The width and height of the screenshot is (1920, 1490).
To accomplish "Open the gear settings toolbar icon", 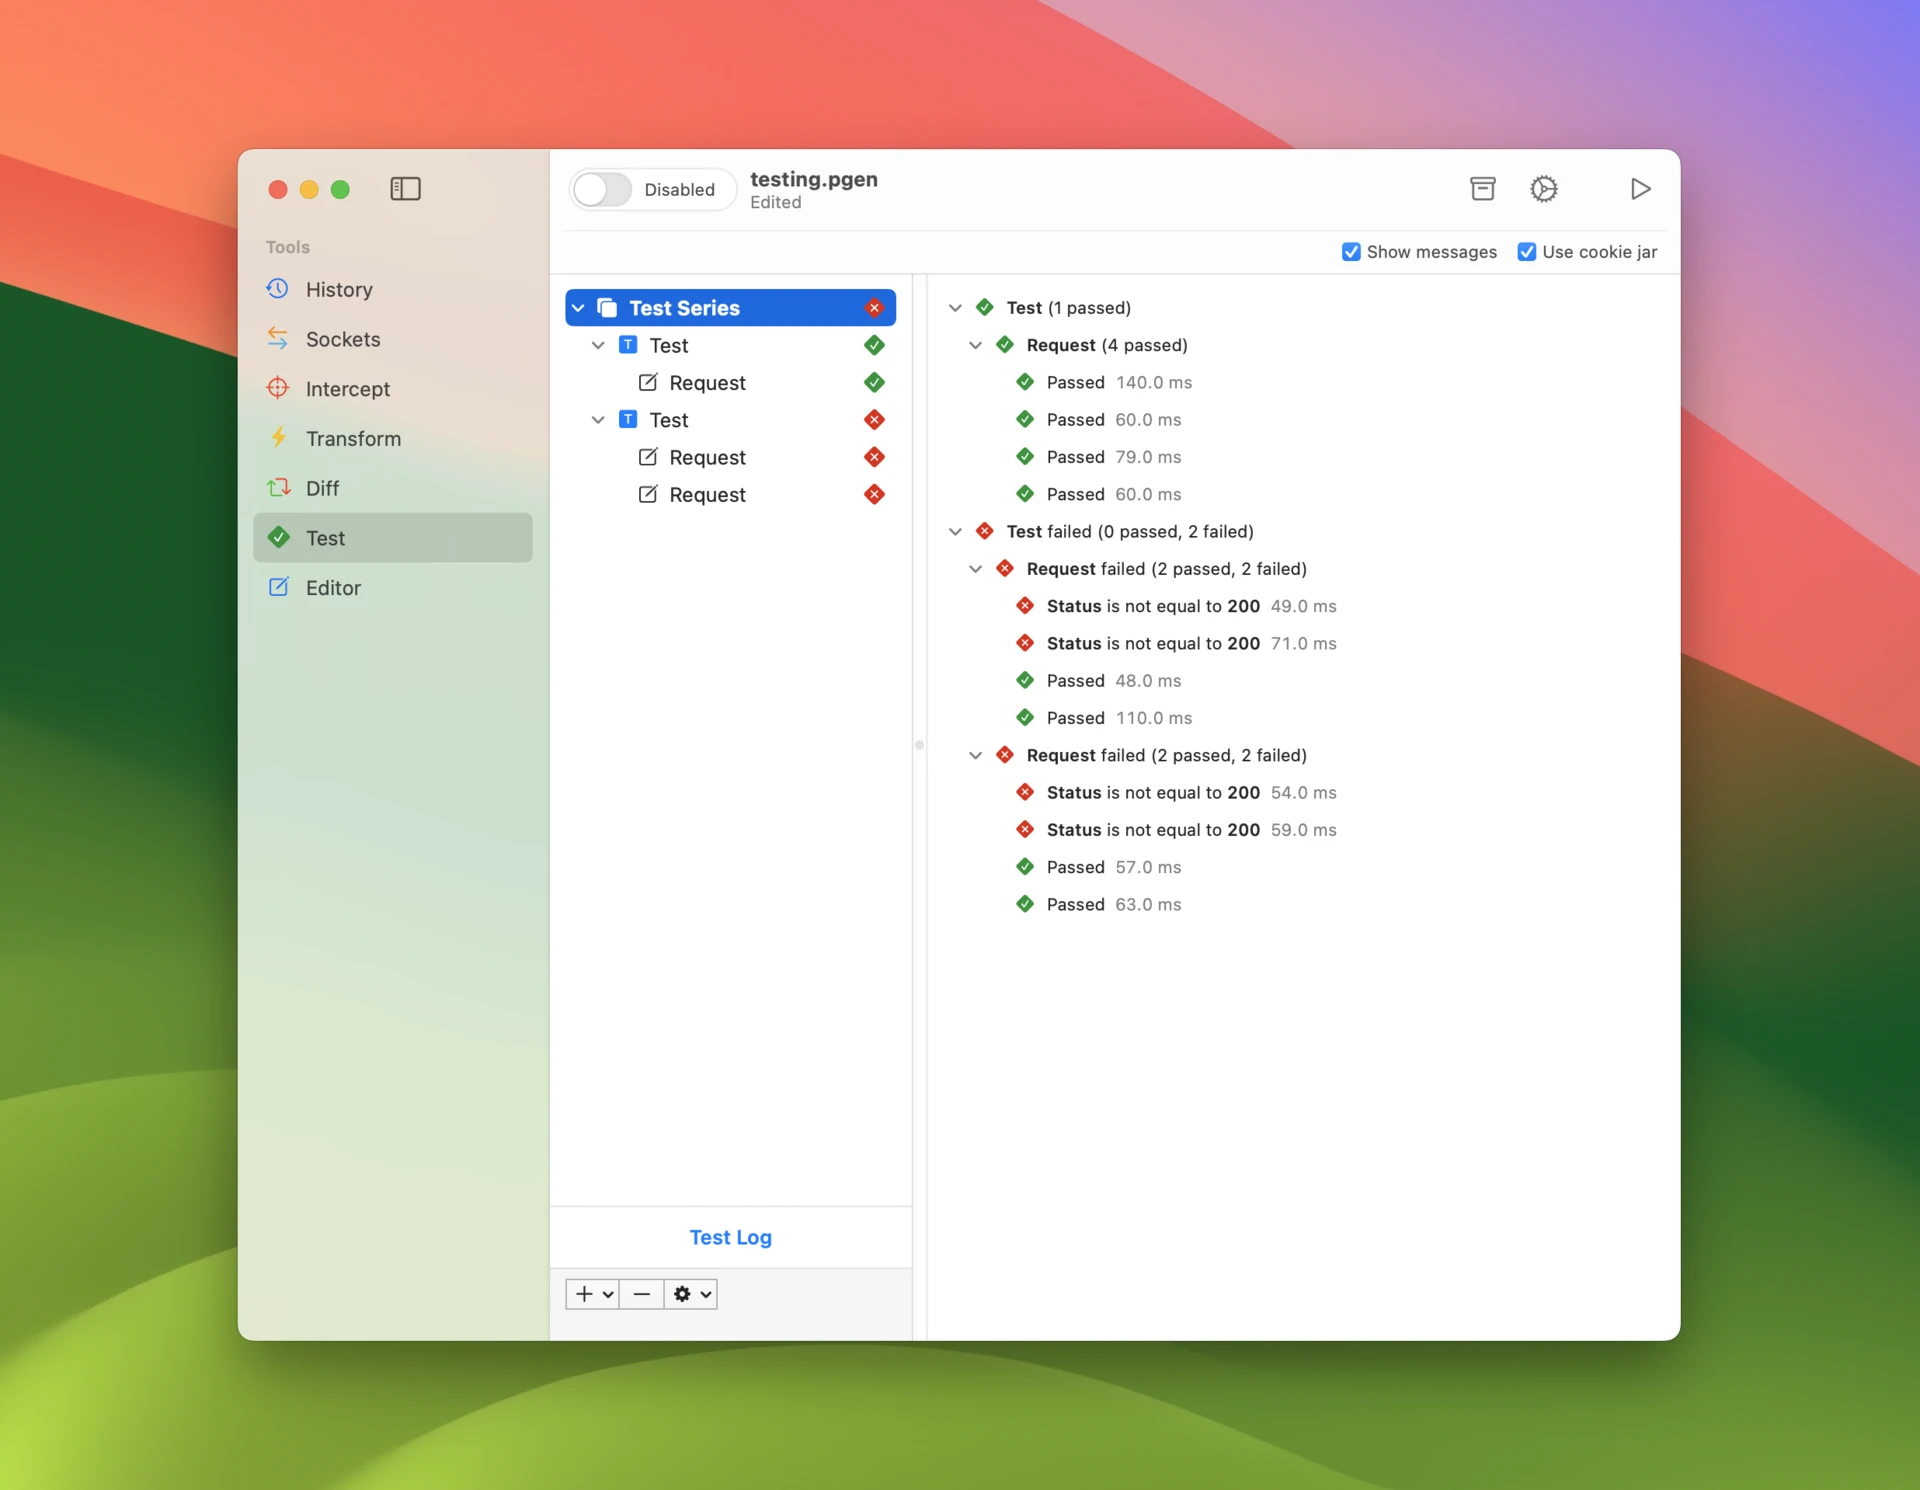I will (1543, 189).
